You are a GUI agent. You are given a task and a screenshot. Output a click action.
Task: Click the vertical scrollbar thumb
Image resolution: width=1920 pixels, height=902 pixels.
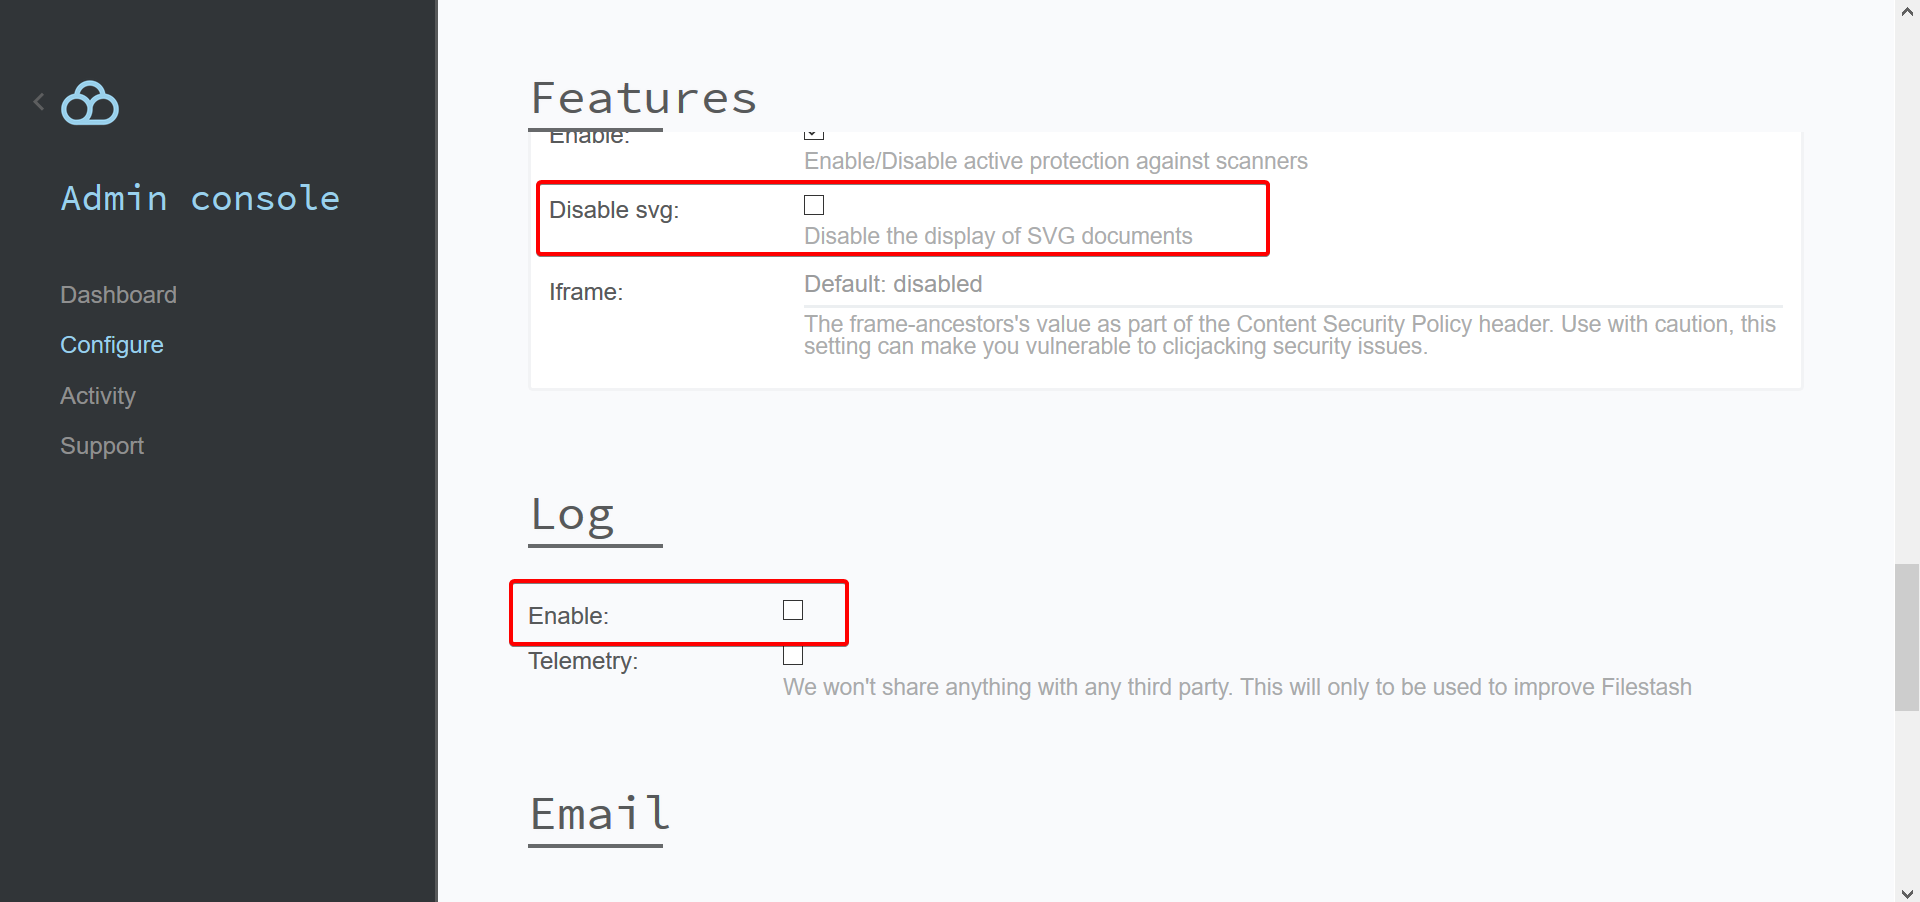click(x=1907, y=637)
